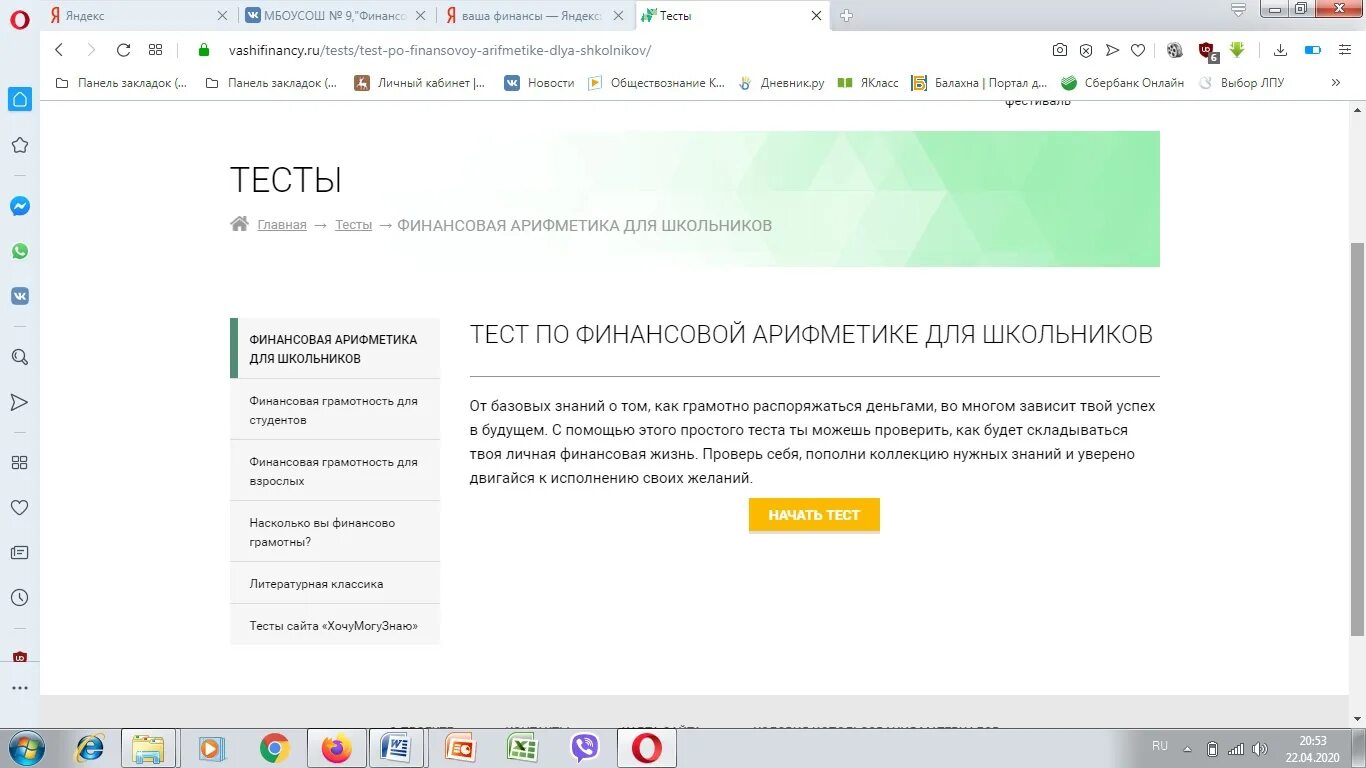Select Финансовая арифметика для школьников menu item

(335, 348)
